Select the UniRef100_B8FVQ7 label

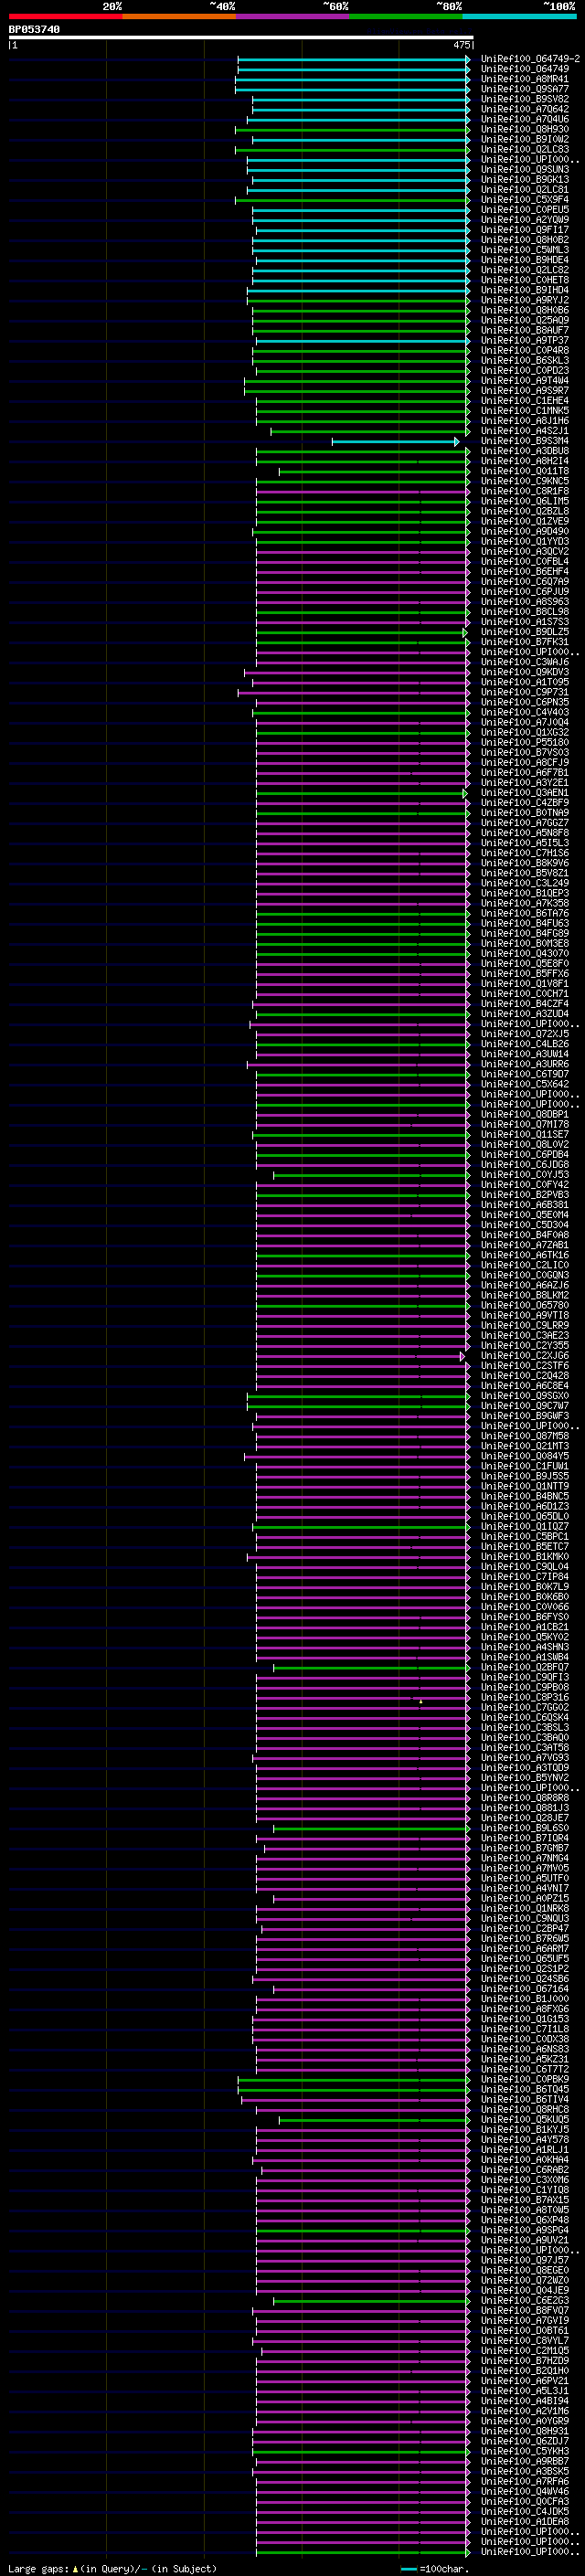525,2310
